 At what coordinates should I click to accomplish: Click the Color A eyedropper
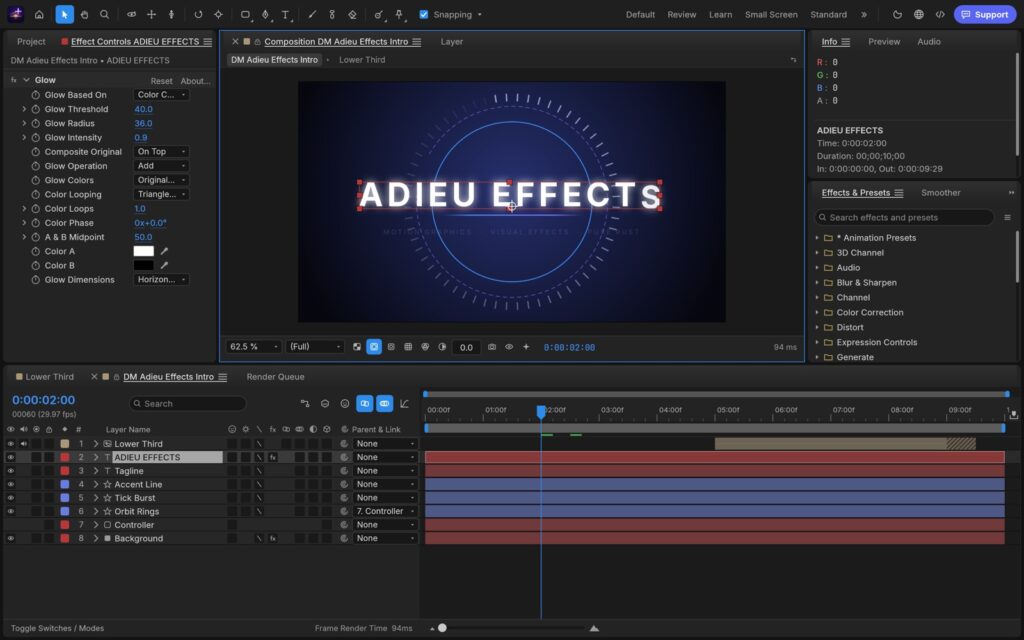165,251
